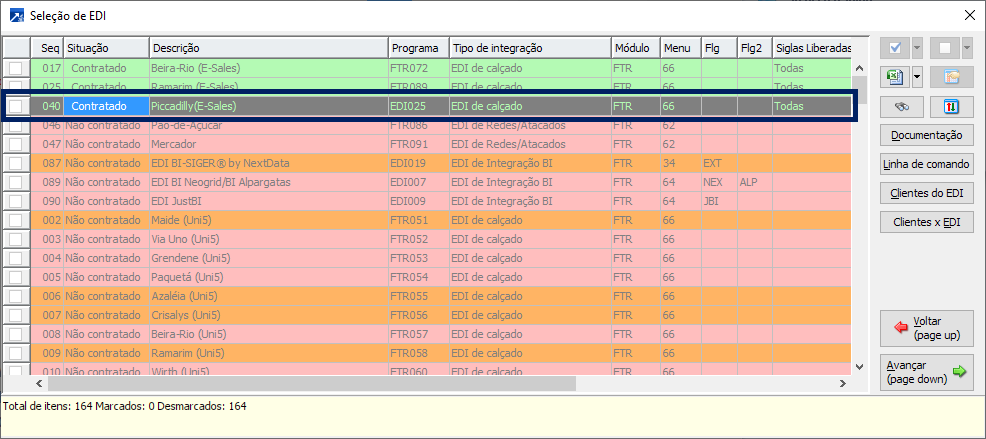
Task: Click the ALP Flg2 cell
Action: (755, 182)
